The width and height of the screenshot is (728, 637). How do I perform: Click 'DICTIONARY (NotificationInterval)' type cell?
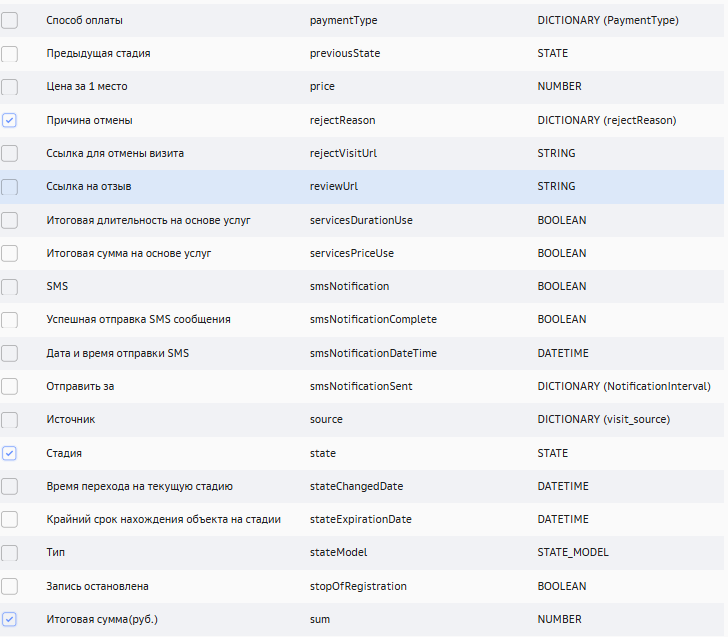click(624, 386)
